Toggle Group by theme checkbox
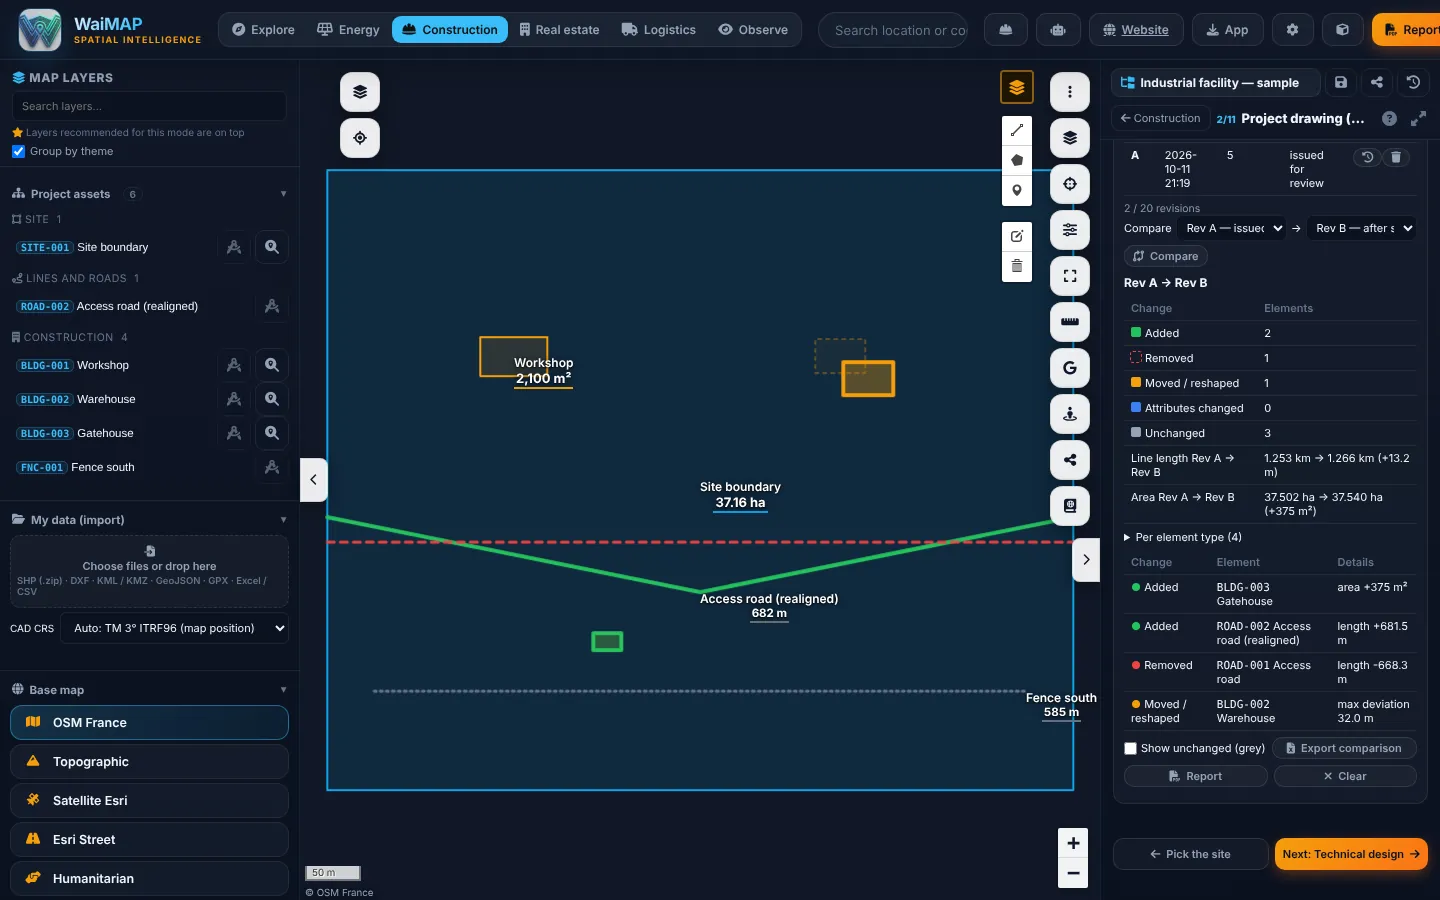The width and height of the screenshot is (1440, 900). (x=18, y=152)
